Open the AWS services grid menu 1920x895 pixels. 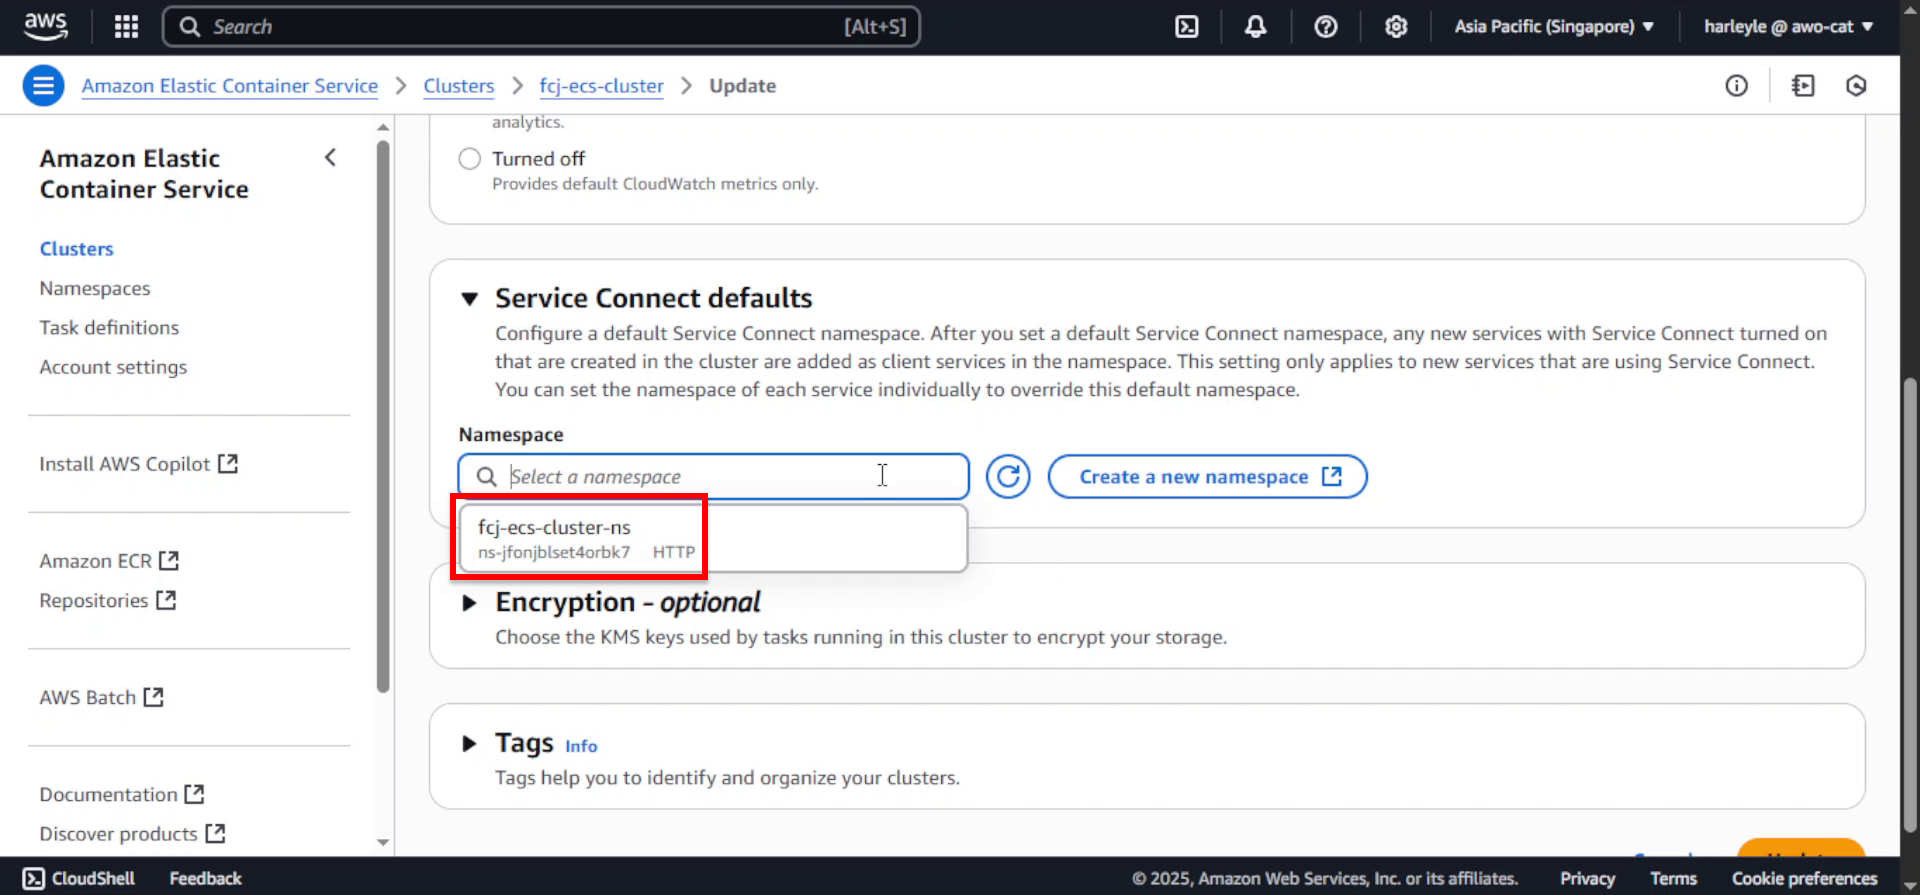tap(126, 27)
